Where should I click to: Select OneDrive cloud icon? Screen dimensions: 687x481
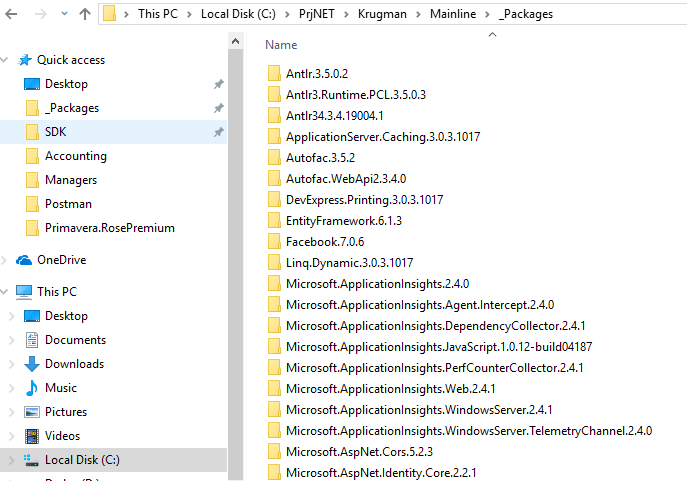[x=24, y=260]
